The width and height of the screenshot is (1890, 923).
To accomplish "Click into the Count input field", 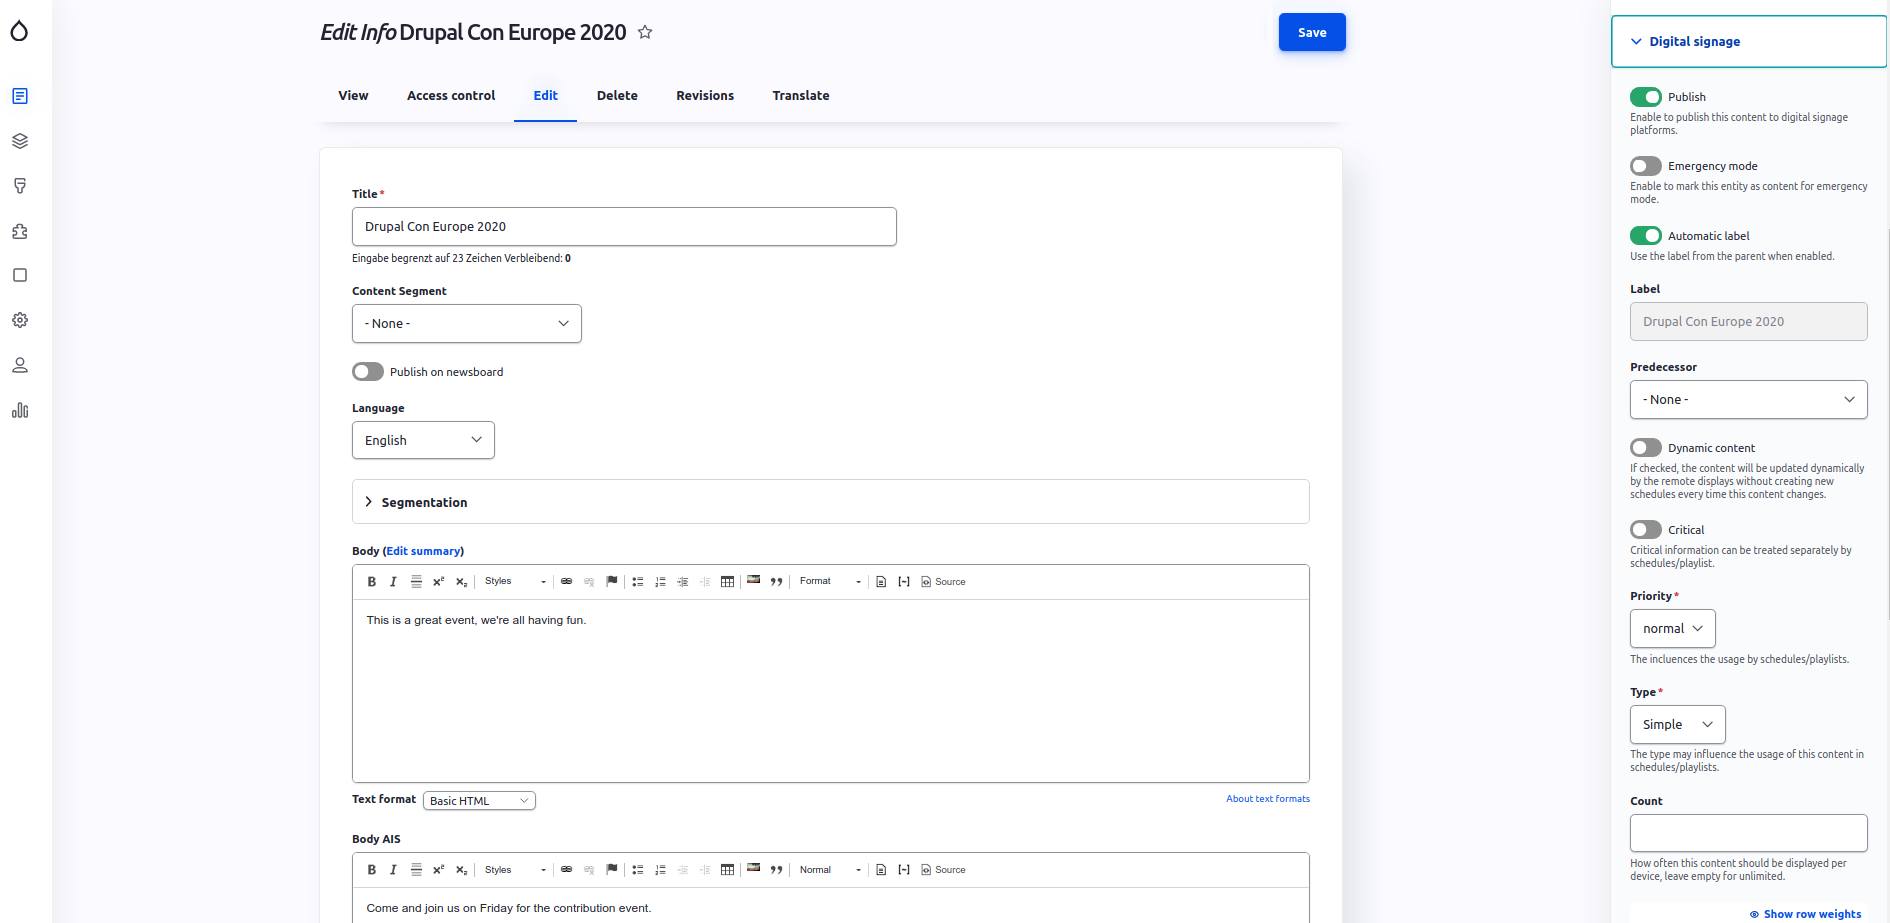I will 1748,833.
